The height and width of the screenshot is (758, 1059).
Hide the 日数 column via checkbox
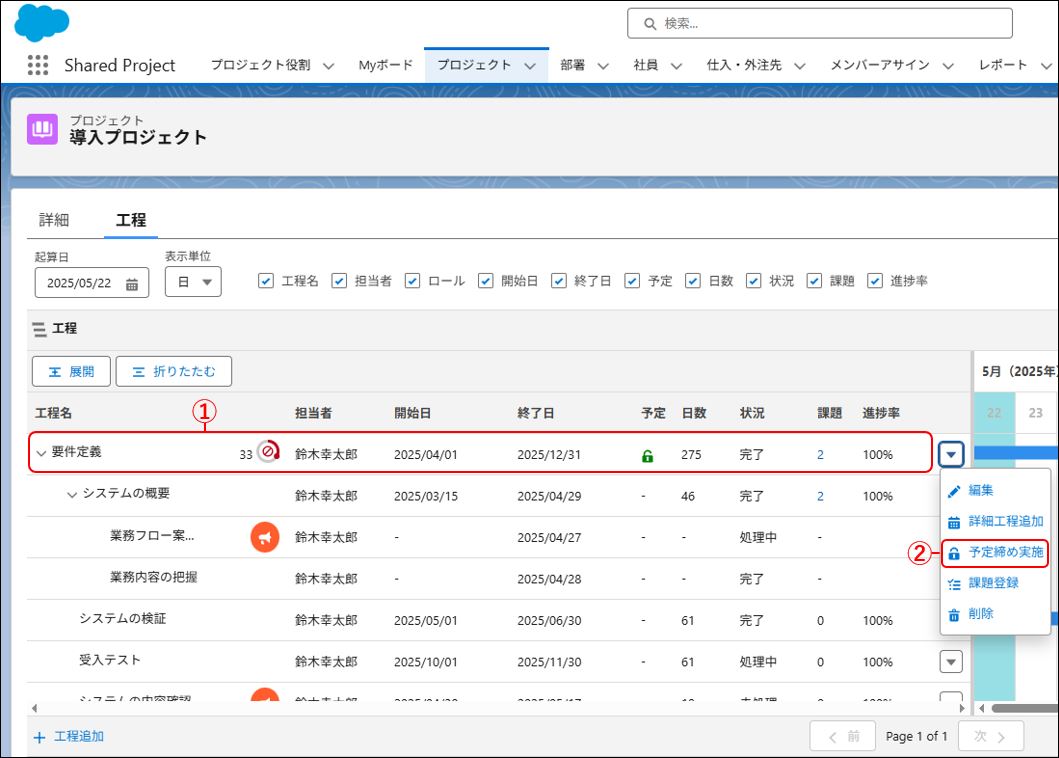tap(693, 281)
